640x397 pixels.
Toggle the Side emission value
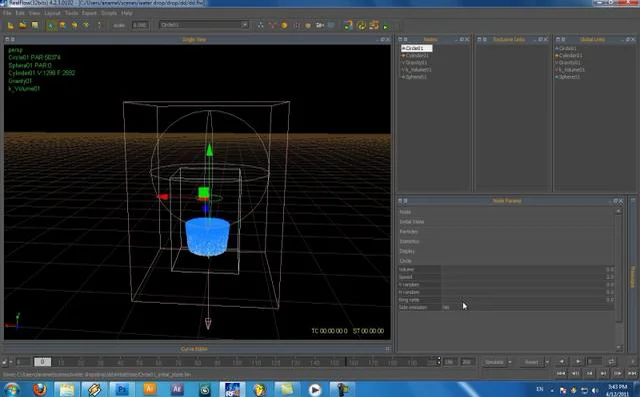pos(528,307)
